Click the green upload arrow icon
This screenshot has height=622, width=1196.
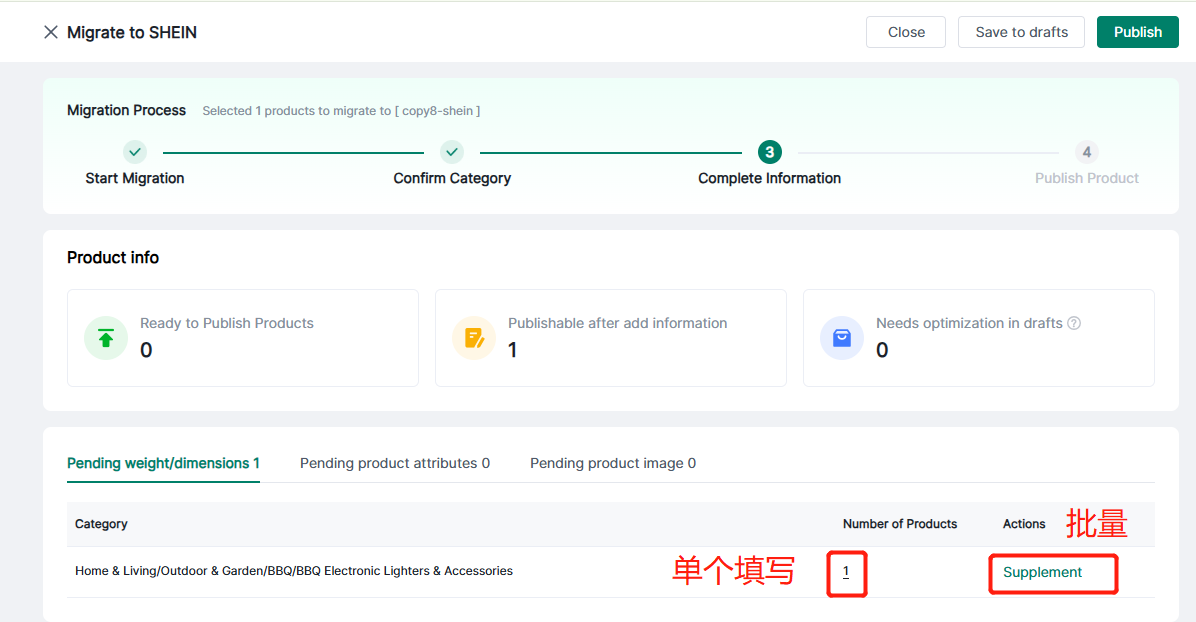106,338
